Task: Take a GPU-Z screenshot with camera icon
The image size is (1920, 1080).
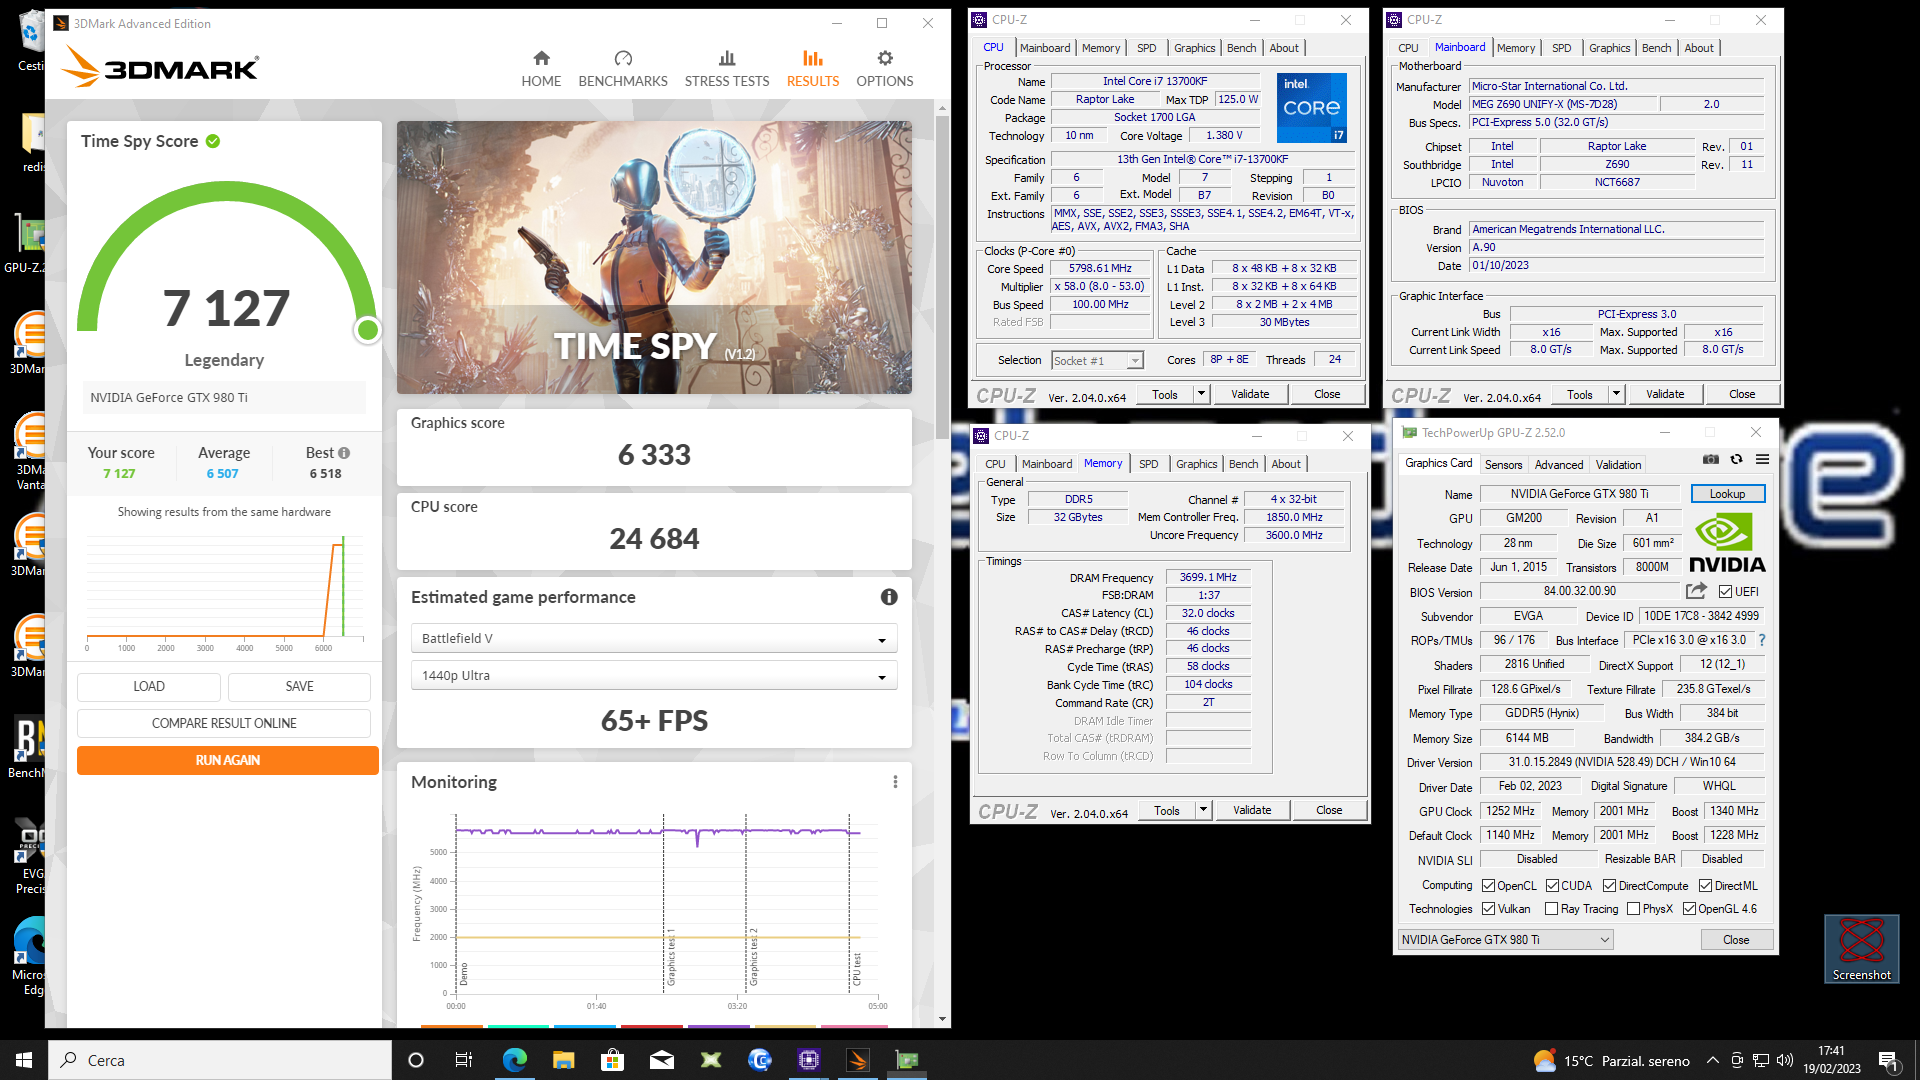Action: tap(1711, 459)
